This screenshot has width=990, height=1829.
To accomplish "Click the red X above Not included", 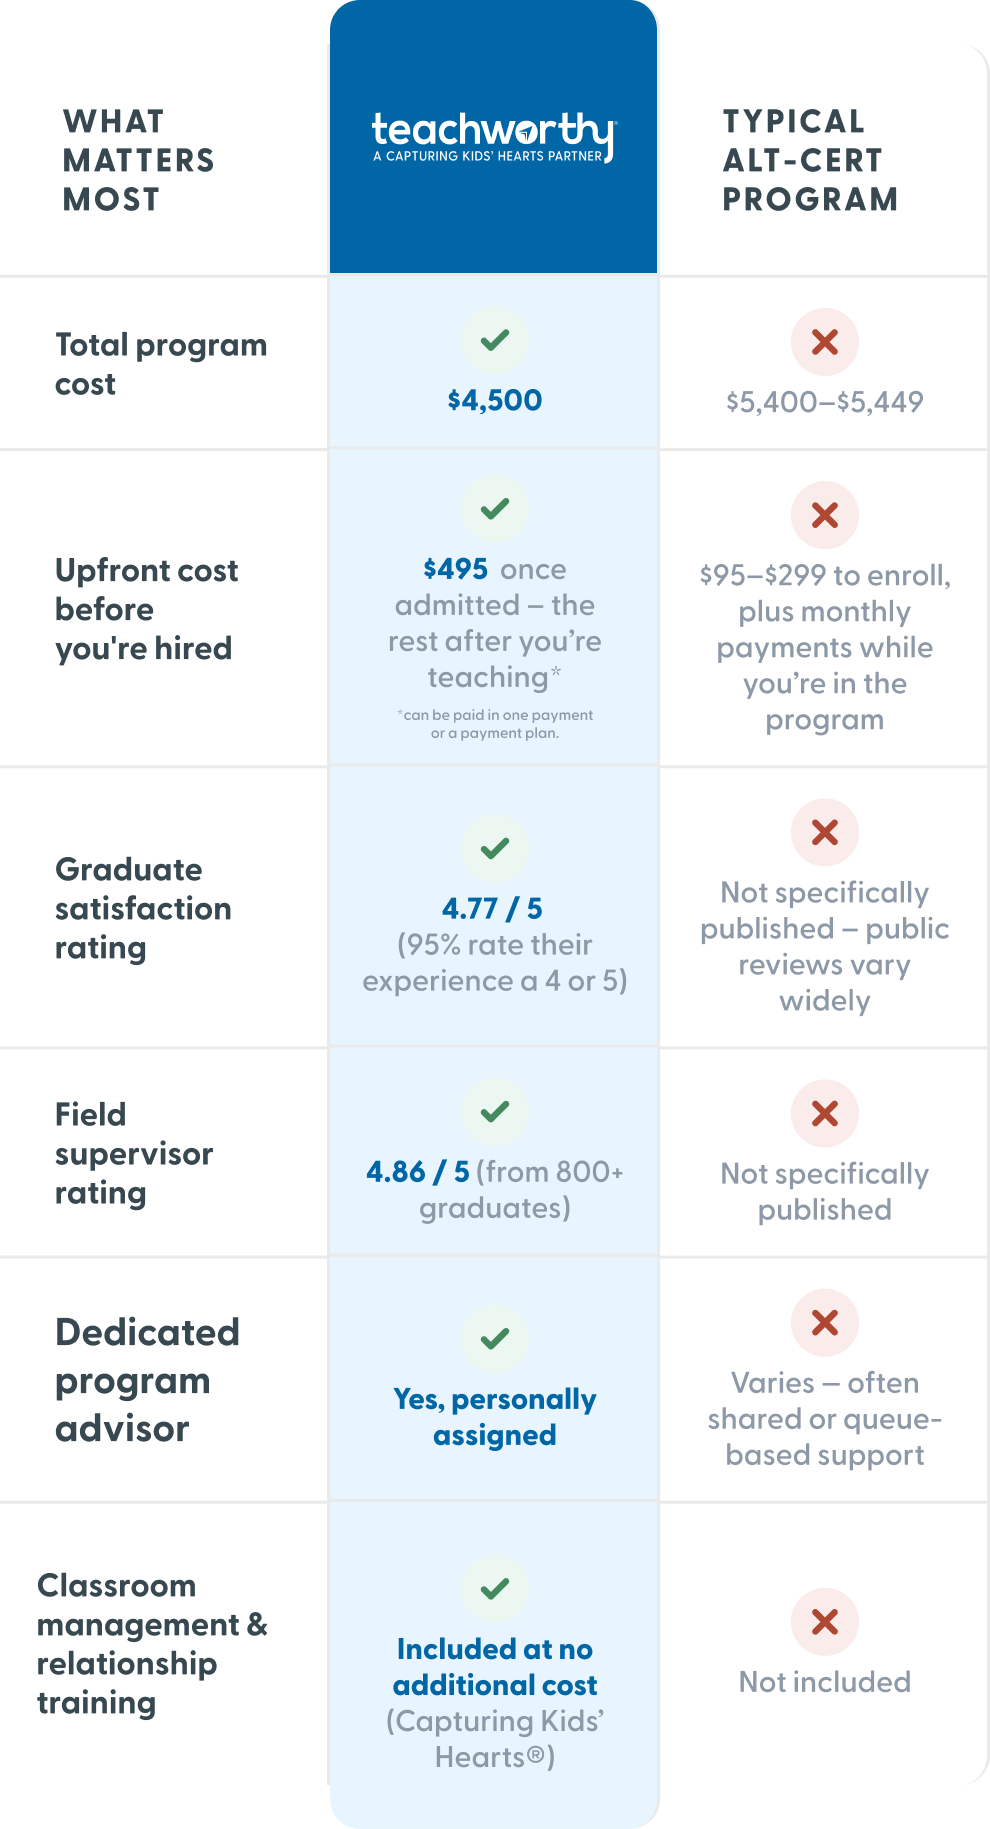I will (825, 1622).
